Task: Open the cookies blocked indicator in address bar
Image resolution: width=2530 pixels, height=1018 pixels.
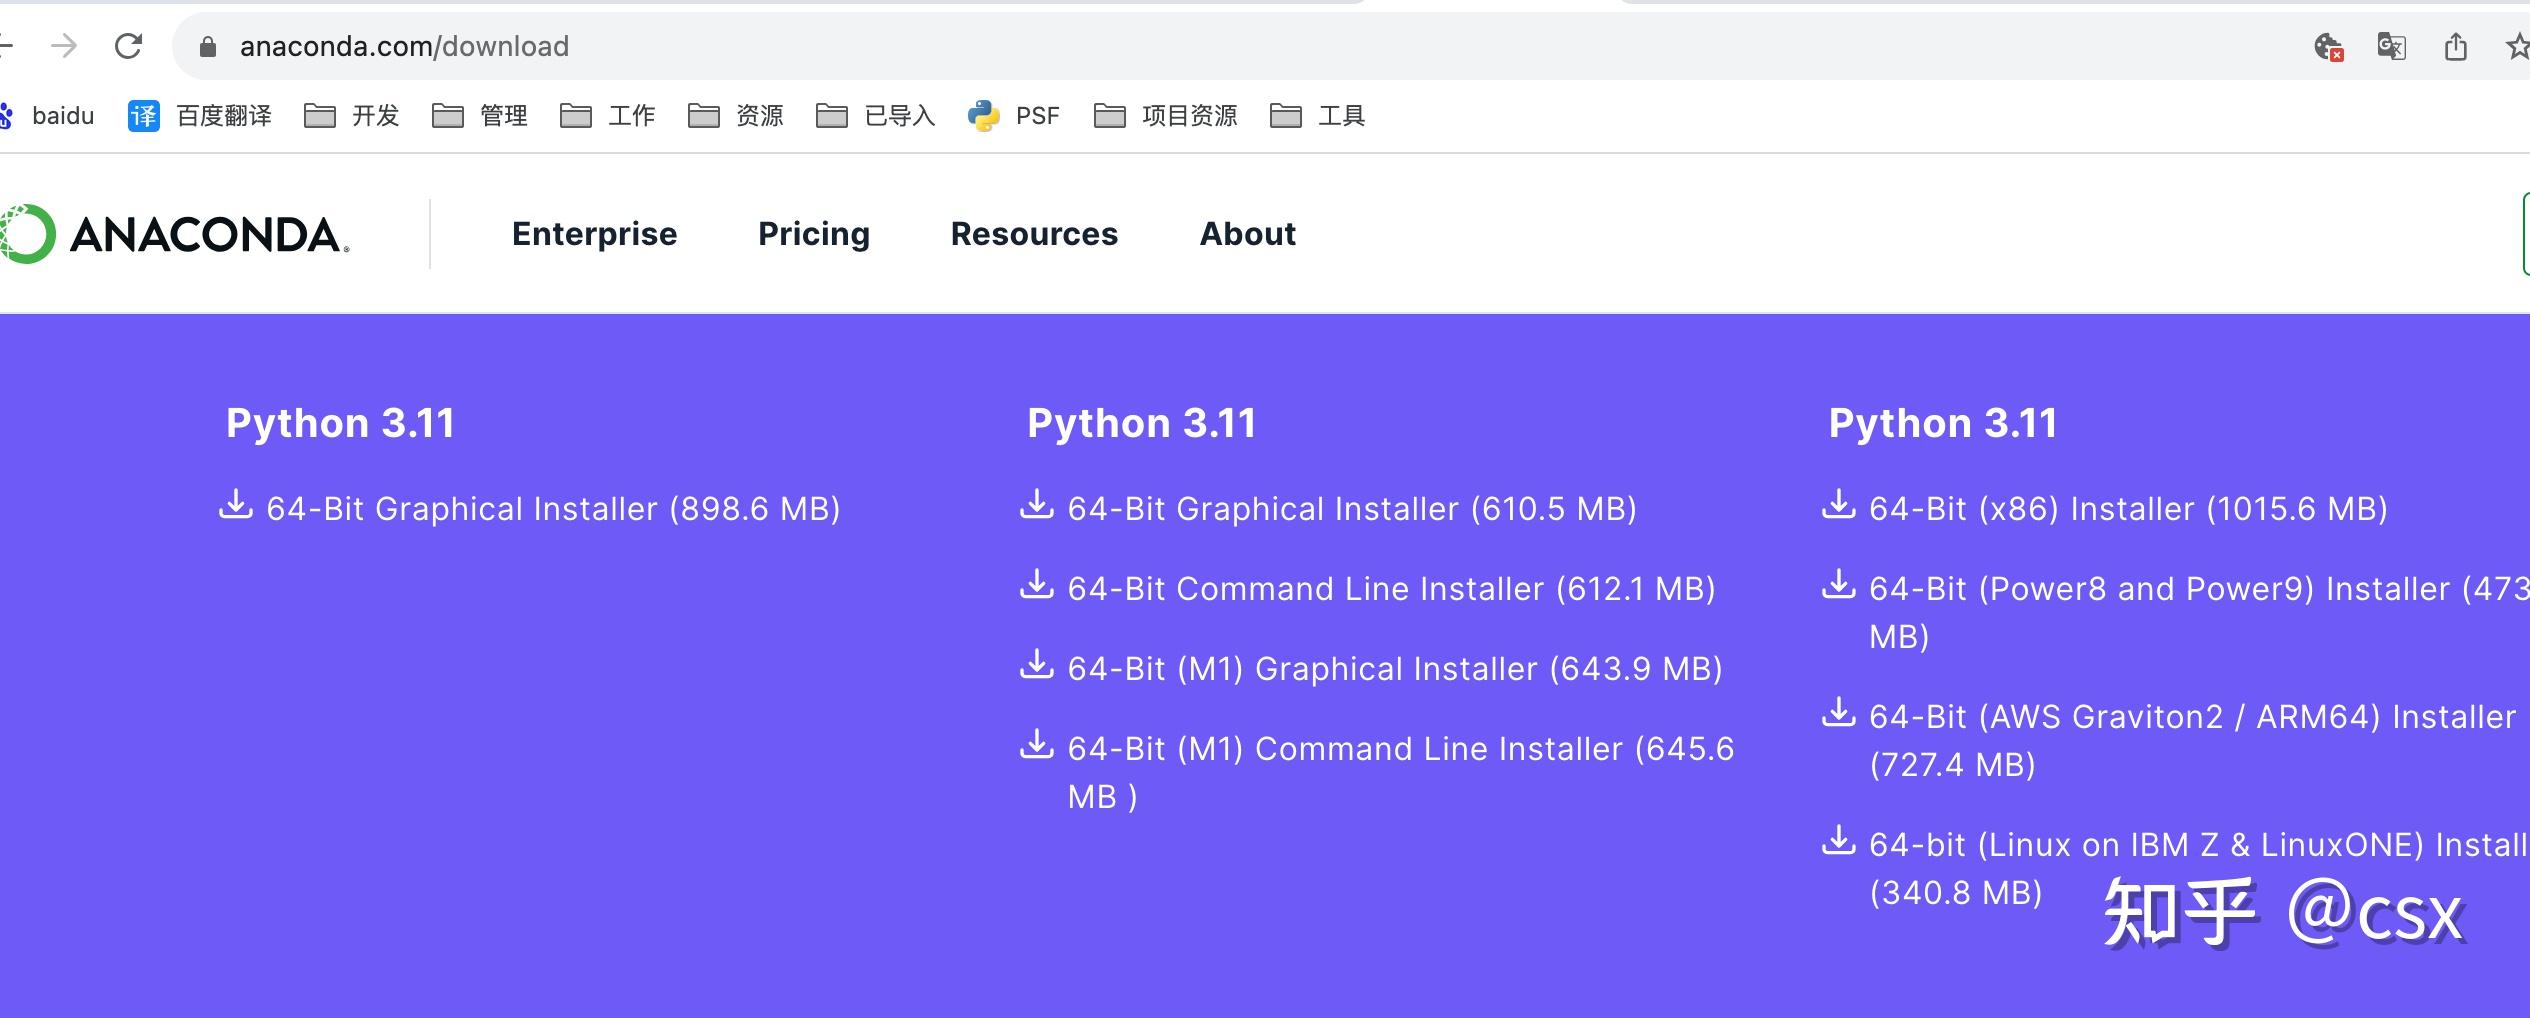Action: (x=2327, y=46)
